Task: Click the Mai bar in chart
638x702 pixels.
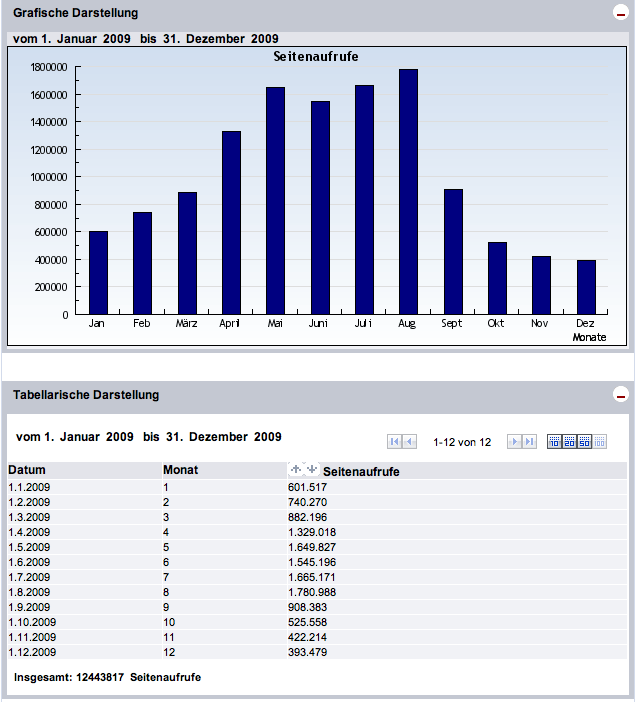Action: [x=275, y=201]
